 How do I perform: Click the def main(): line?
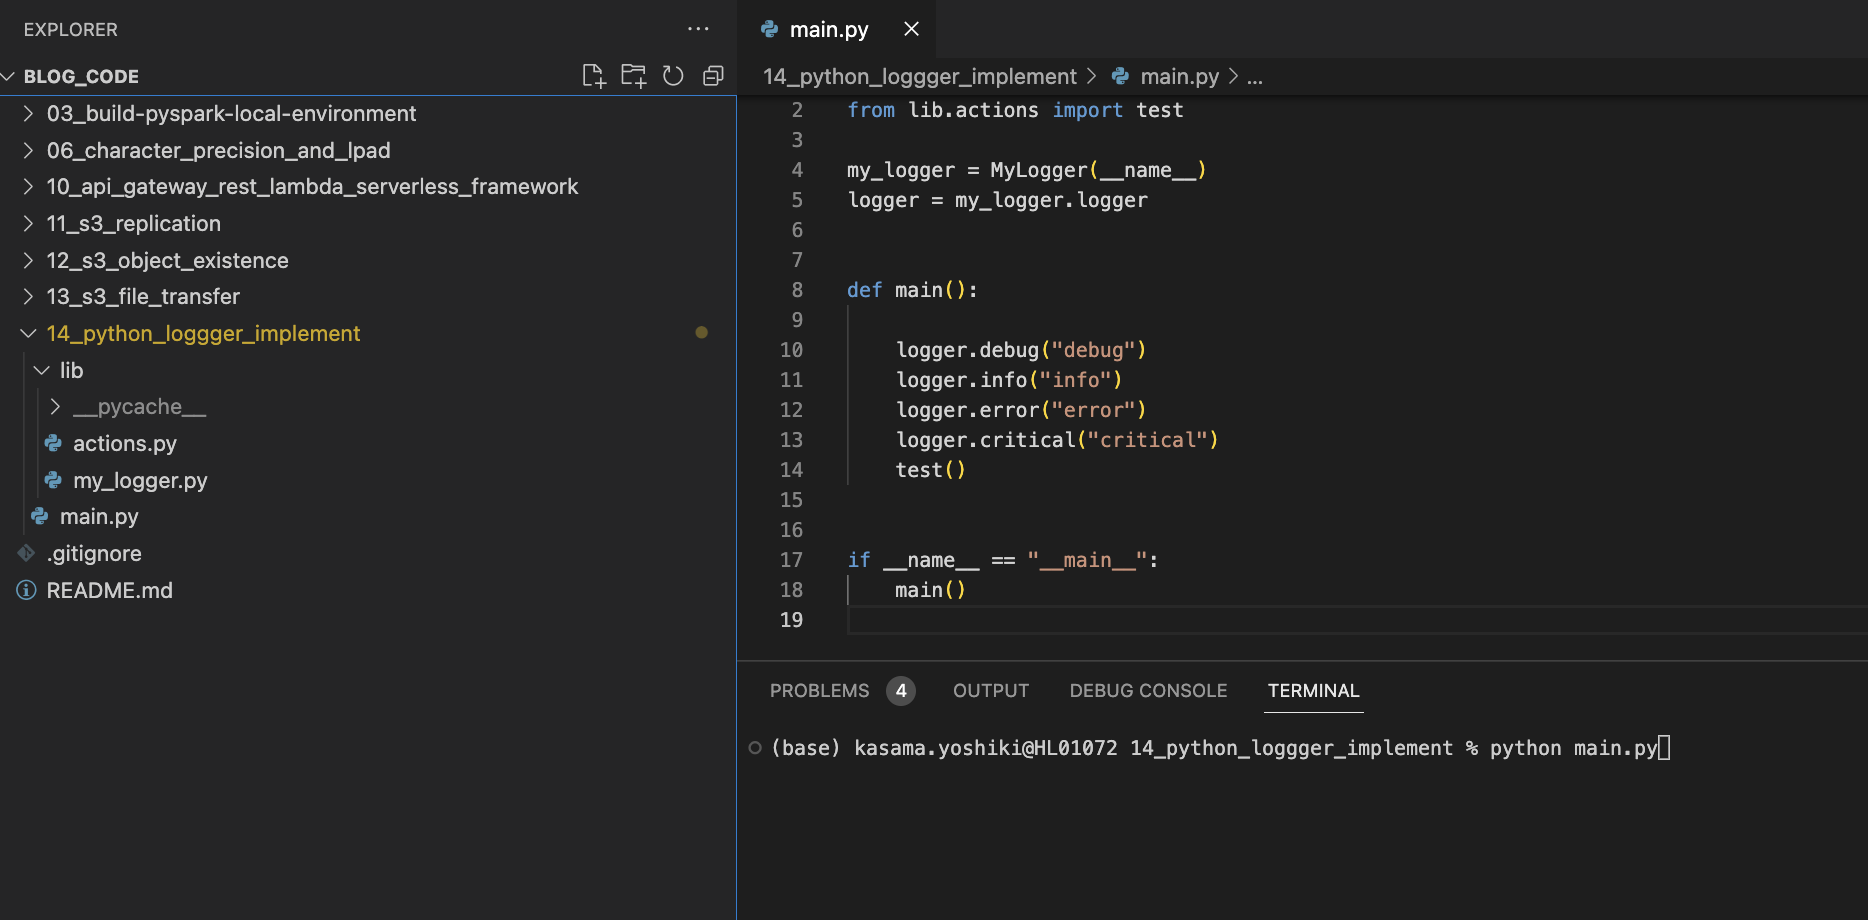[x=912, y=290]
